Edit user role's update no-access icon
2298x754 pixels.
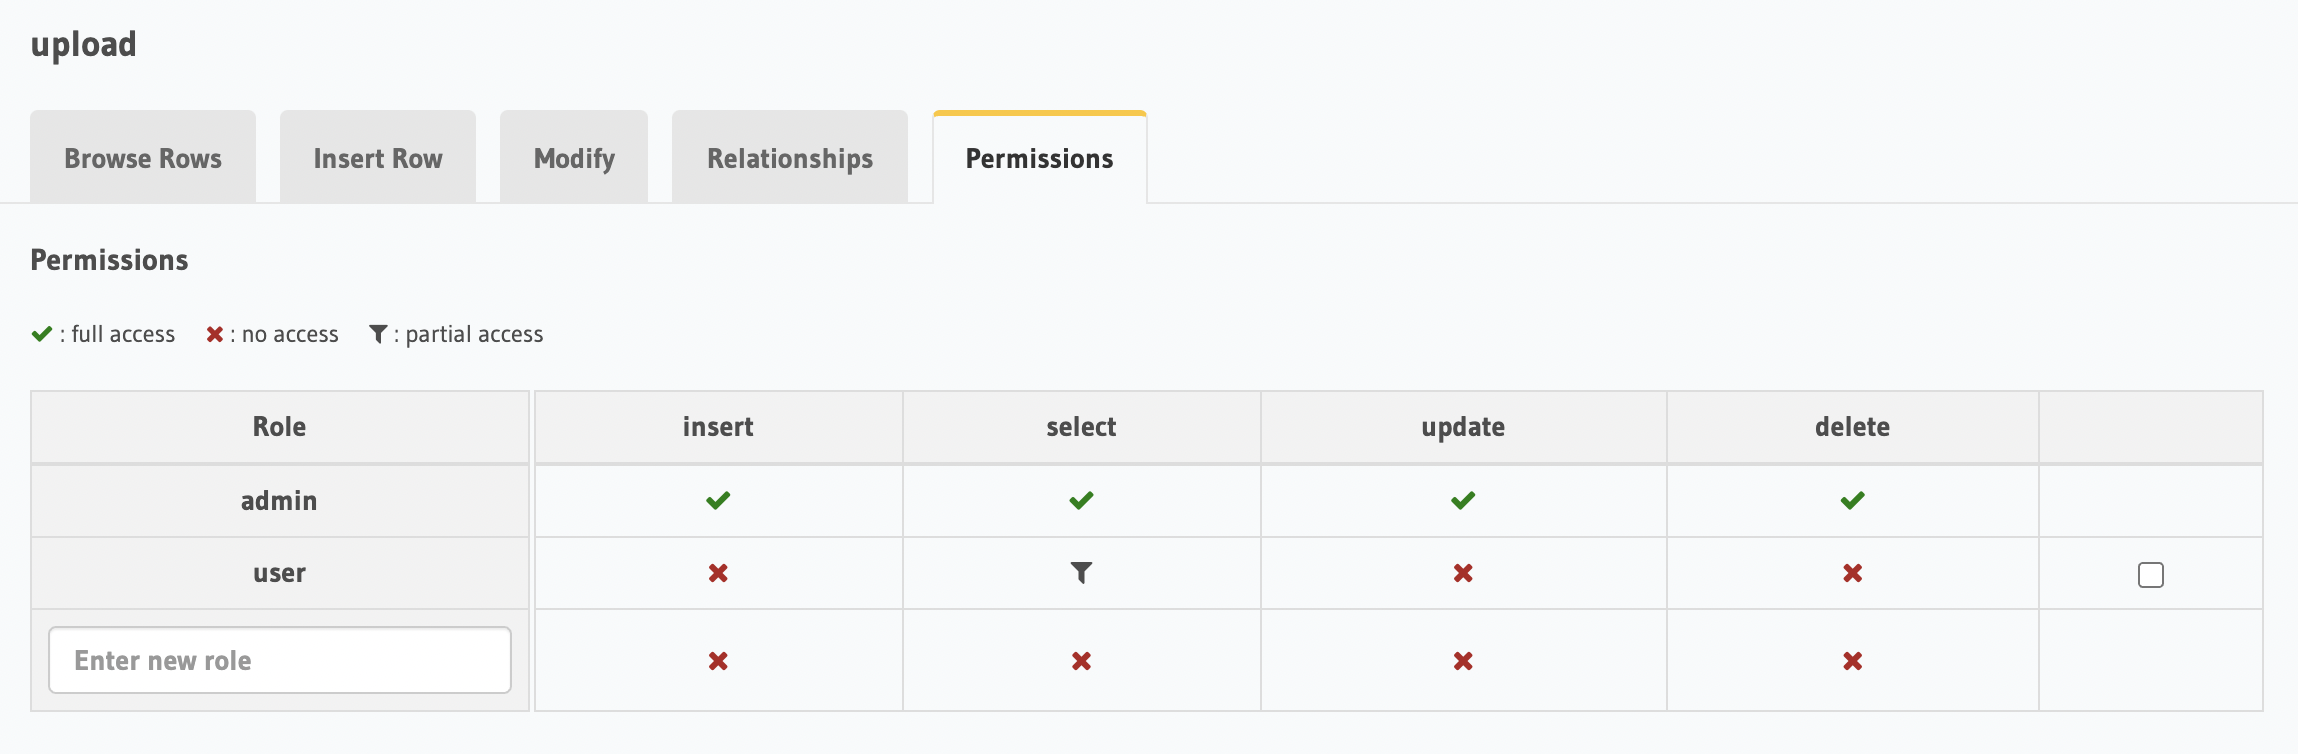coord(1463,573)
